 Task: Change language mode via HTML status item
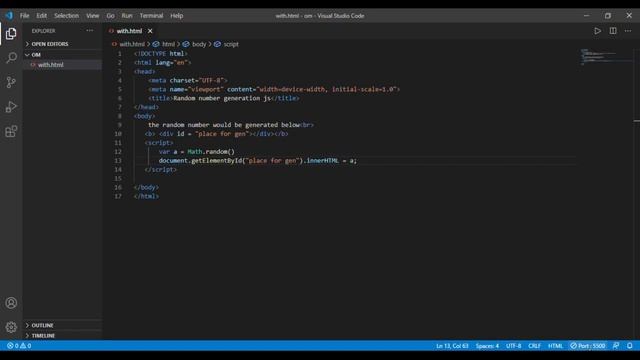(555, 346)
